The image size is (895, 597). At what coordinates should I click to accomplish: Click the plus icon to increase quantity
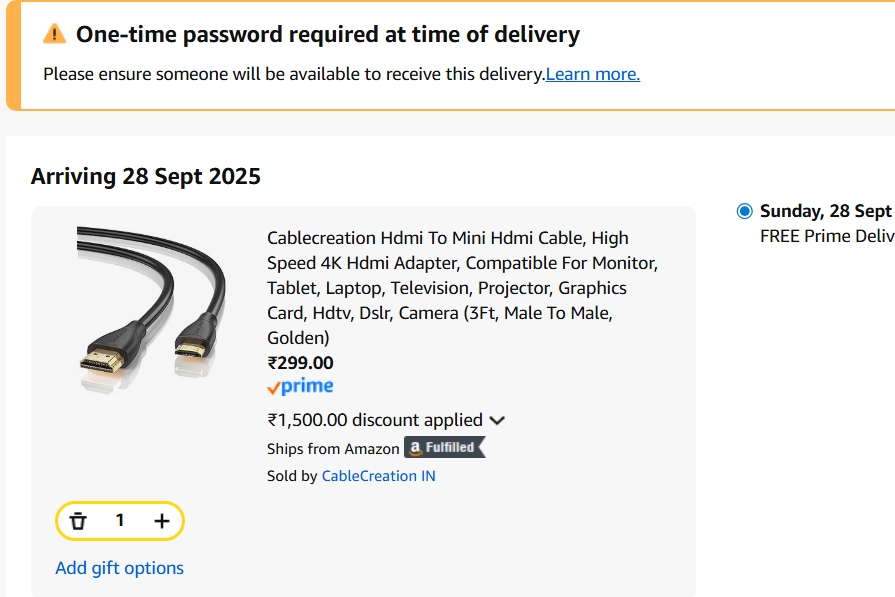click(x=161, y=520)
